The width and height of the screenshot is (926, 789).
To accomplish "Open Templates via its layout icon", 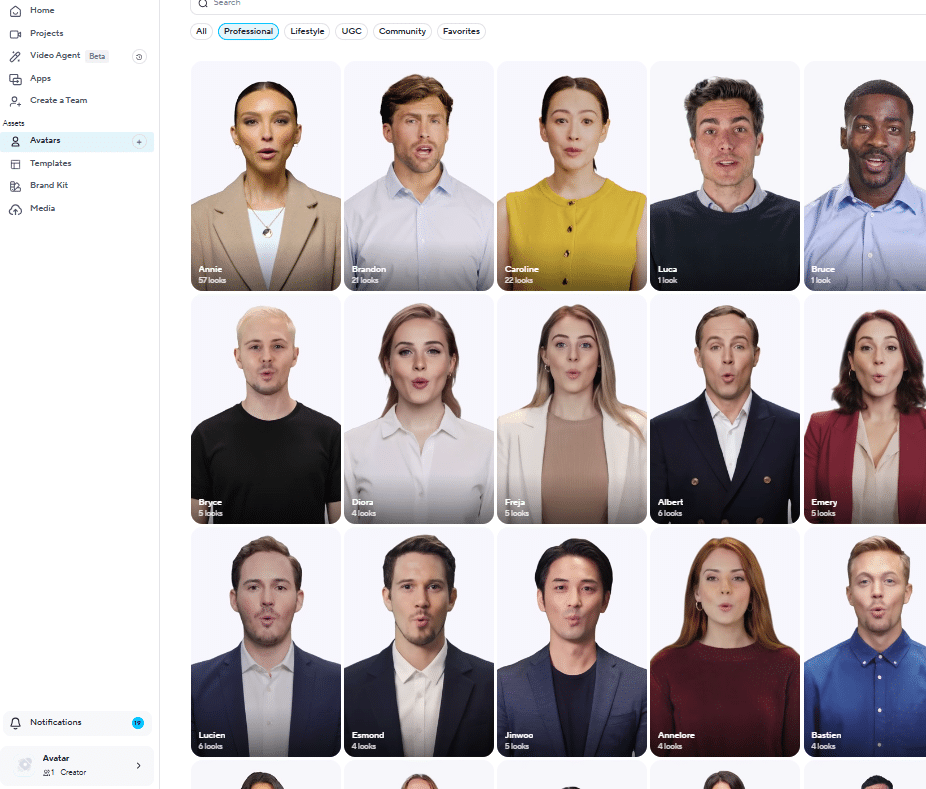I will [15, 163].
